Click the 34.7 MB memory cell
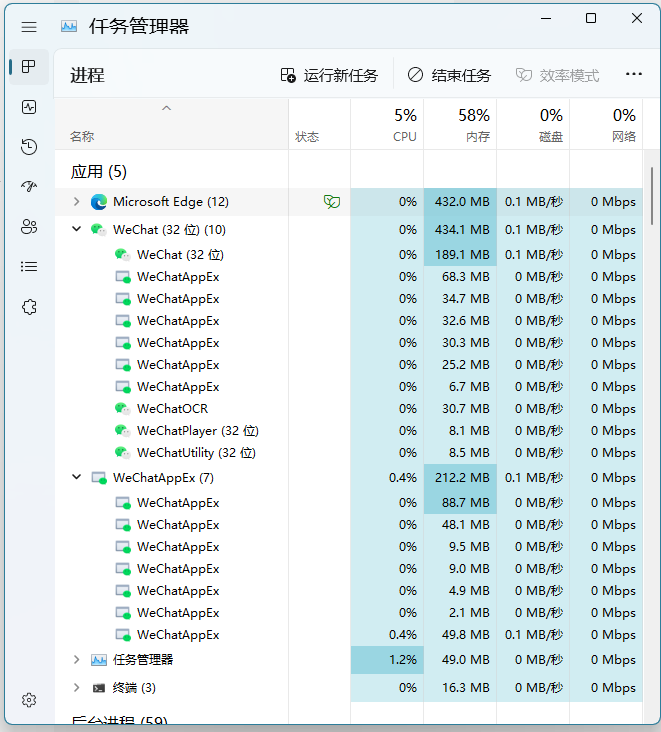 tap(460, 299)
